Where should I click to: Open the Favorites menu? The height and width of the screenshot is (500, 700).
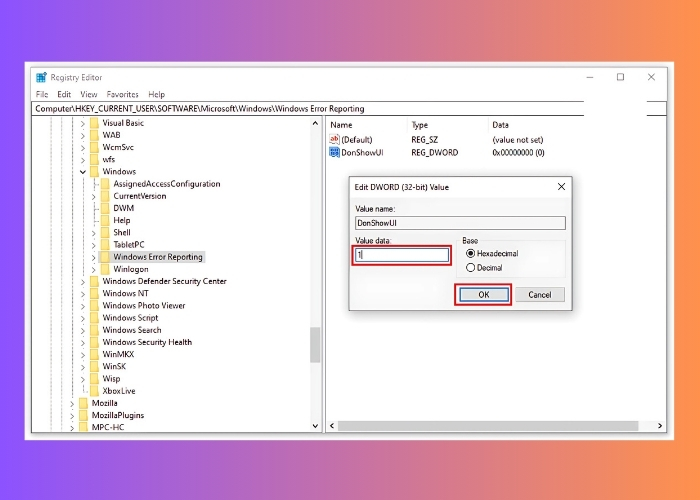pyautogui.click(x=123, y=94)
